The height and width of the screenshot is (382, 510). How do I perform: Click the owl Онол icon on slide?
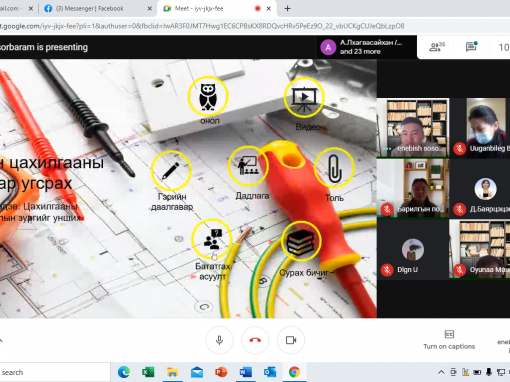tap(208, 96)
